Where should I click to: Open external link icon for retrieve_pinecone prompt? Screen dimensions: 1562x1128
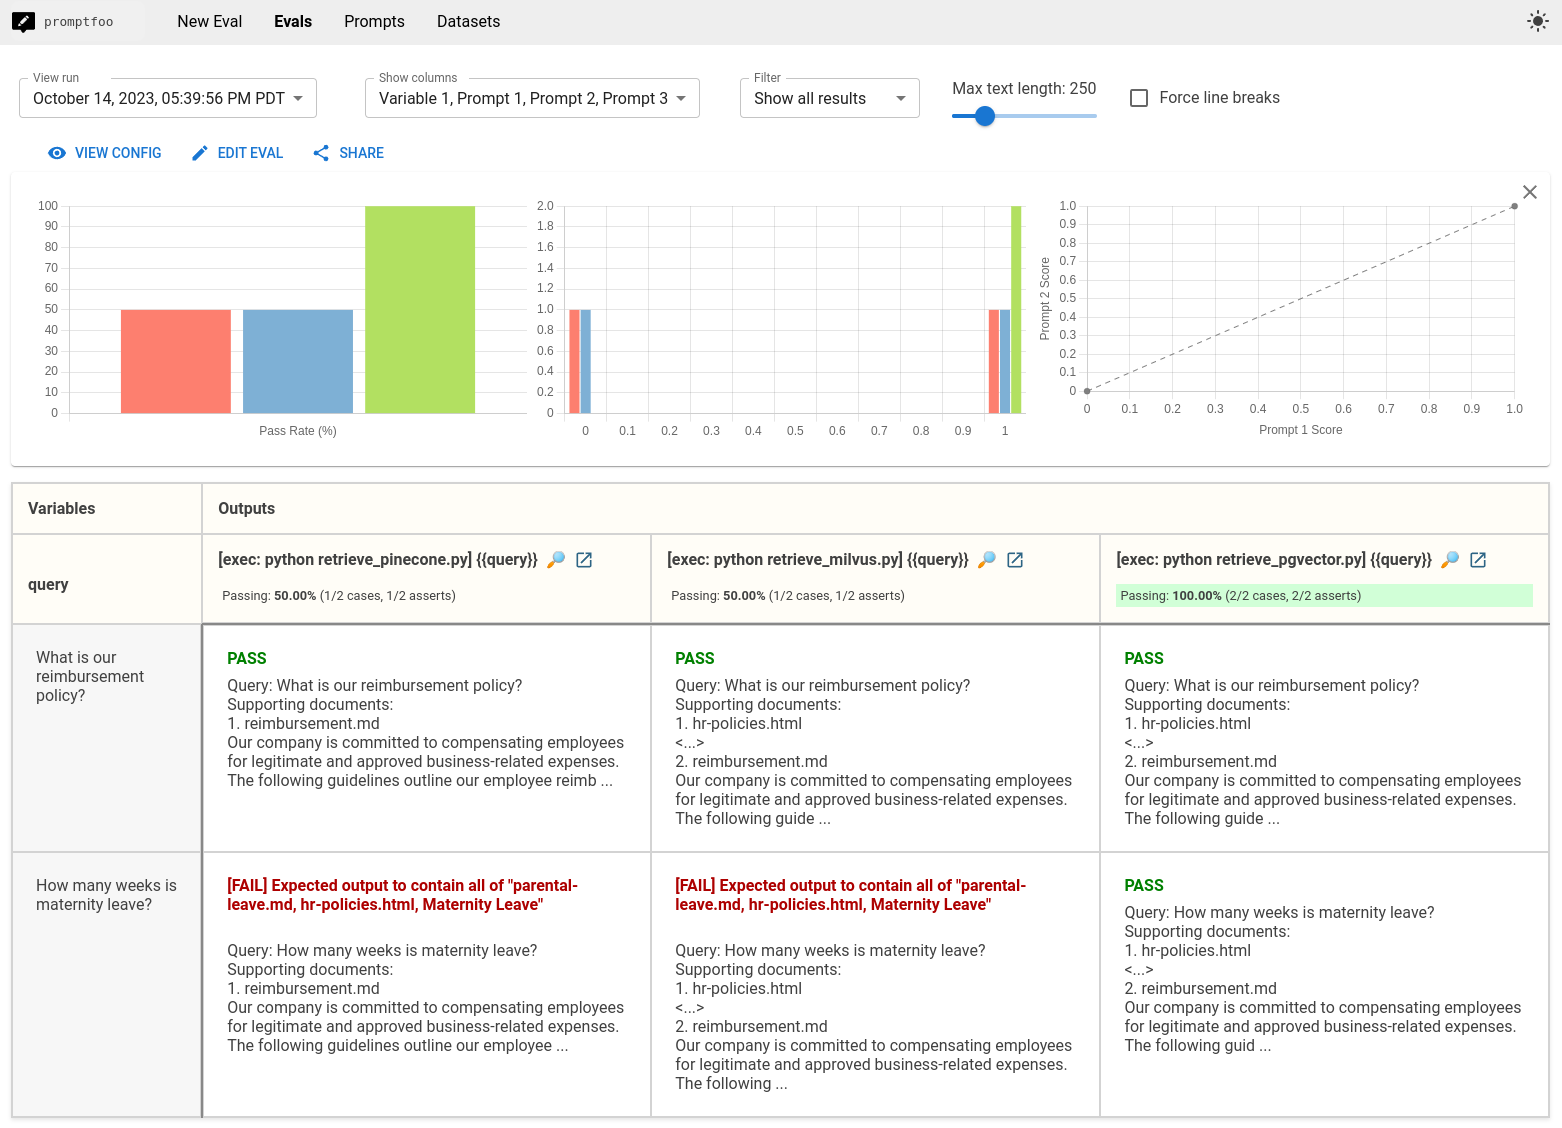click(585, 560)
